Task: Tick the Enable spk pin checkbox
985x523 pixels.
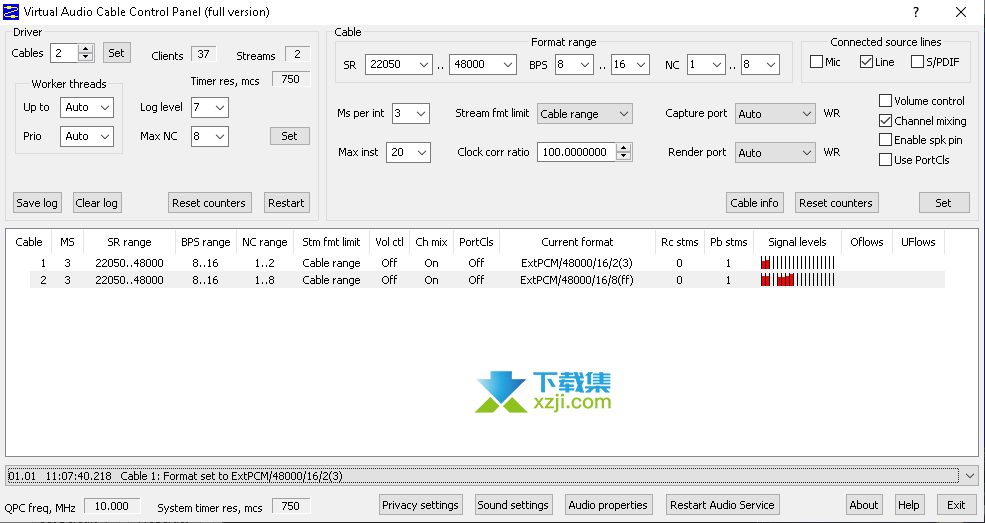Action: (x=885, y=140)
